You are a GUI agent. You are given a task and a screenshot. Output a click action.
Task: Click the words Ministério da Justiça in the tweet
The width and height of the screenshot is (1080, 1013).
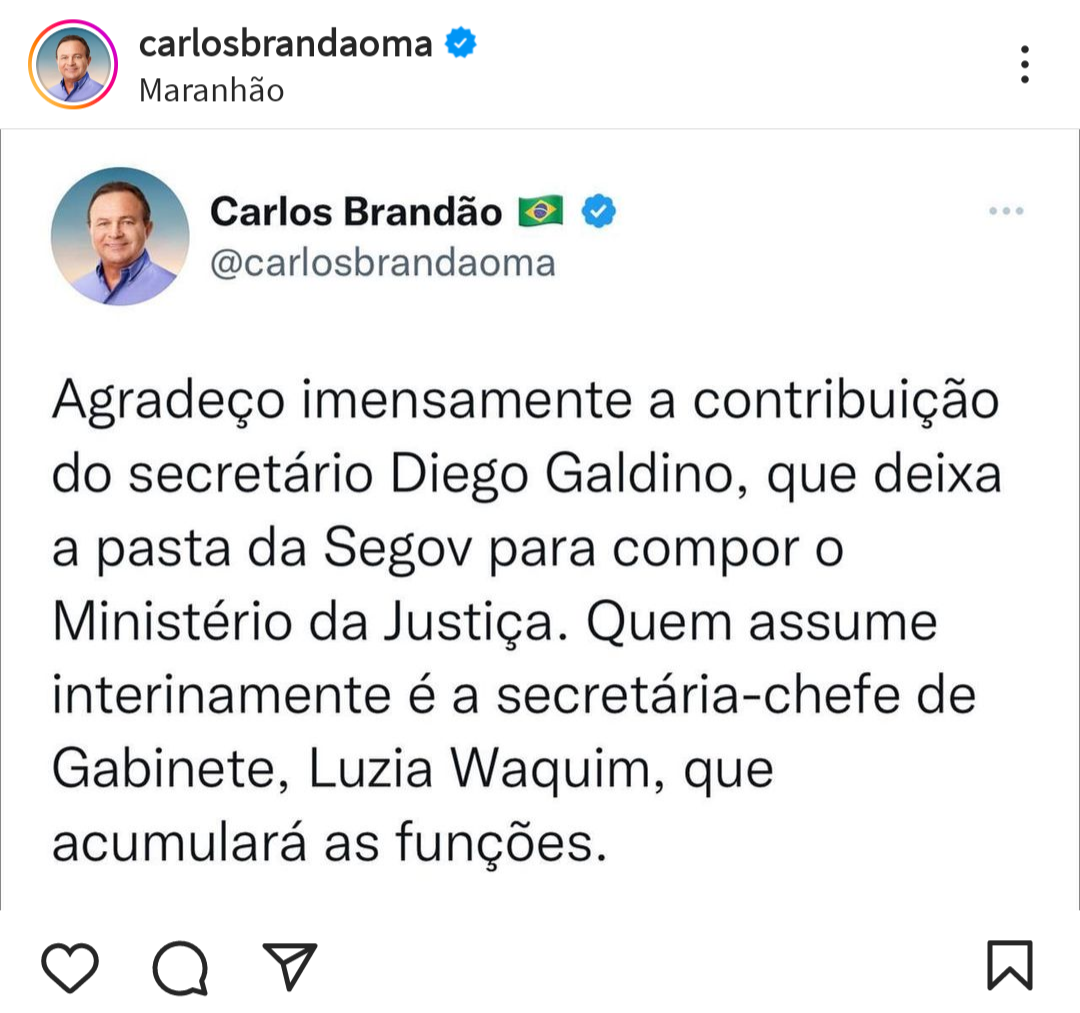point(304,622)
